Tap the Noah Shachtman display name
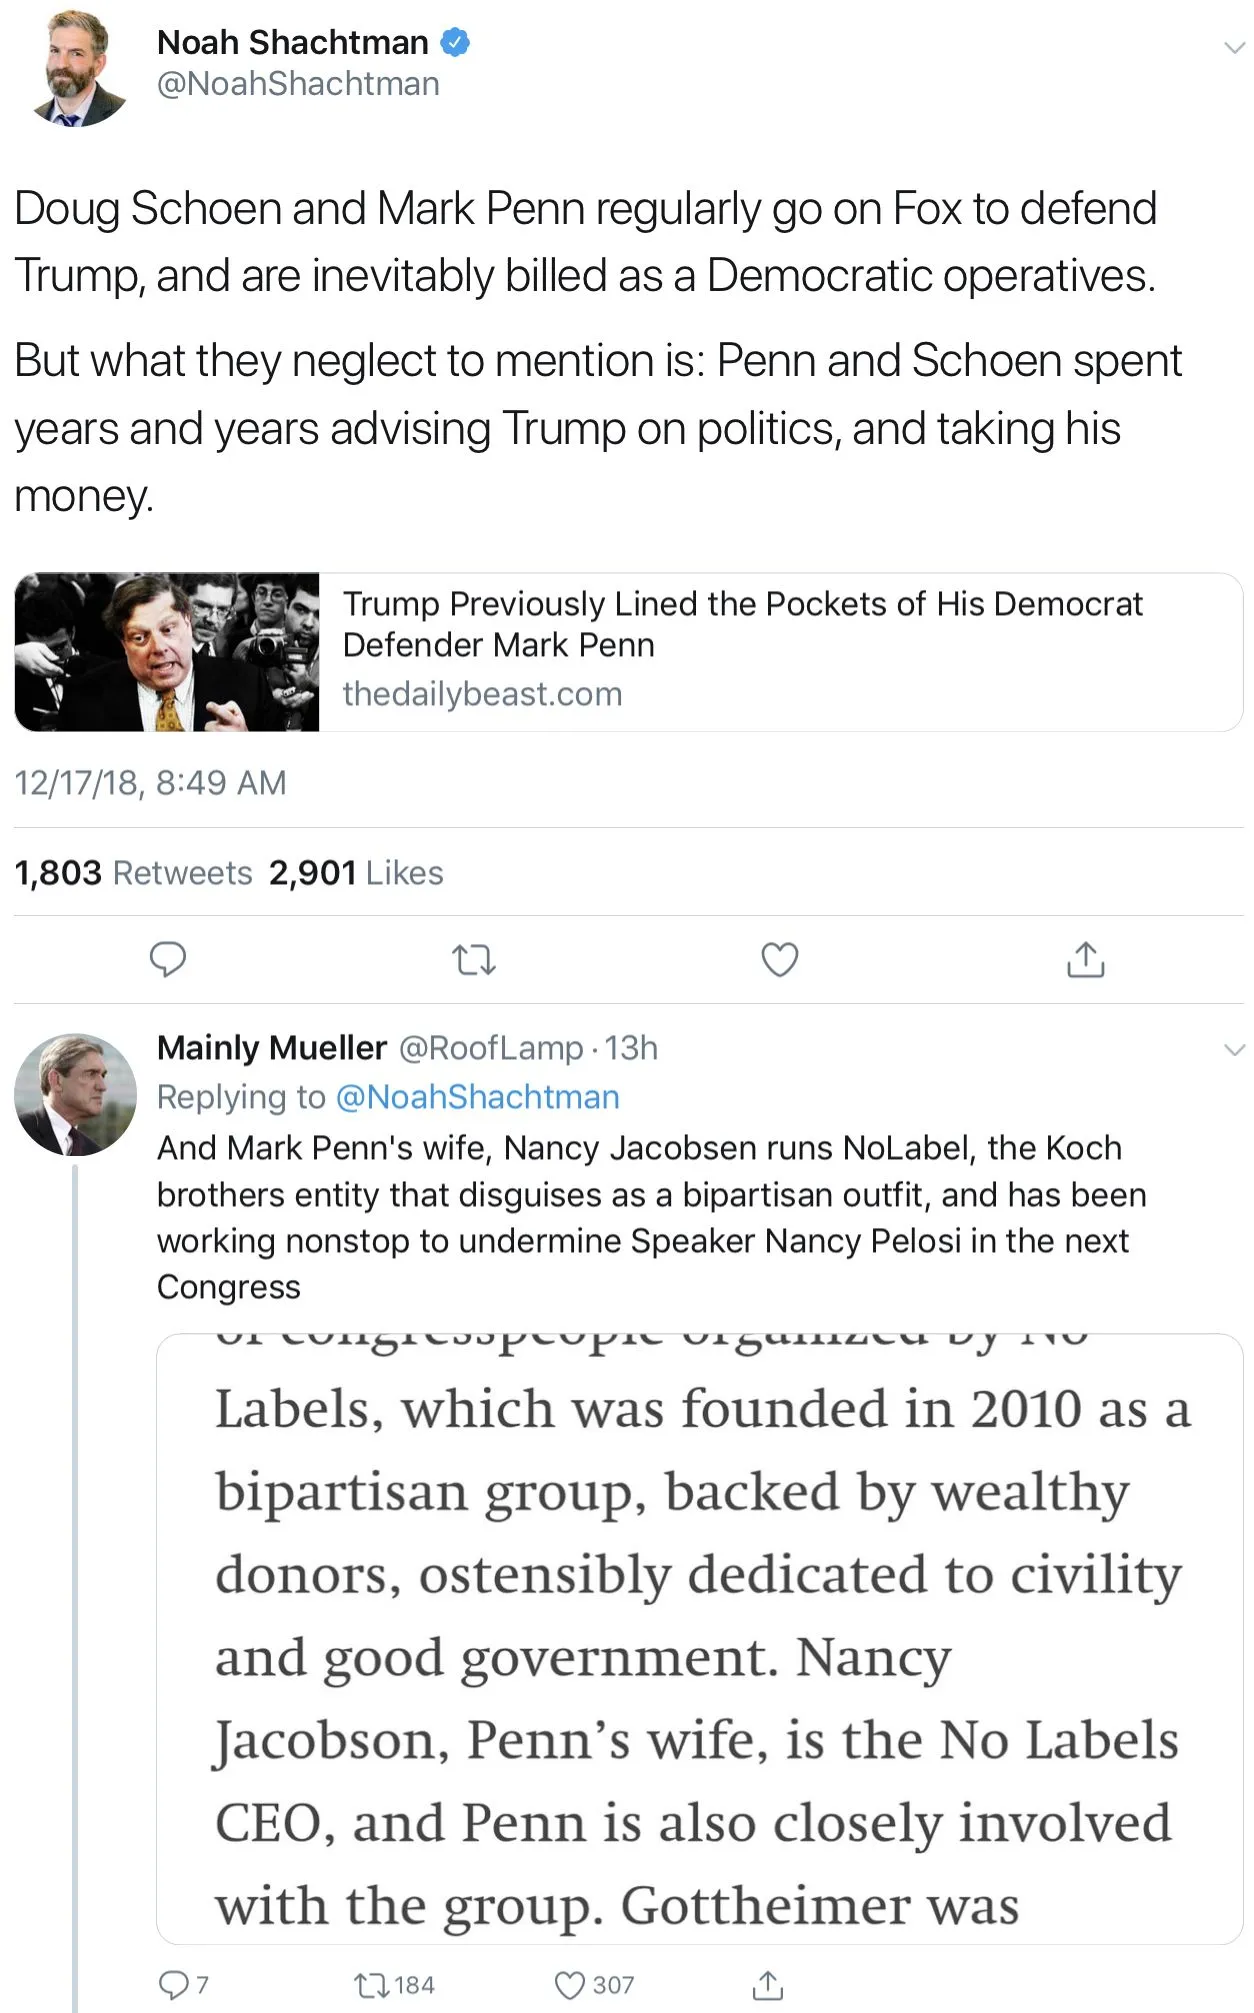The width and height of the screenshot is (1254, 2013). pyautogui.click(x=292, y=42)
